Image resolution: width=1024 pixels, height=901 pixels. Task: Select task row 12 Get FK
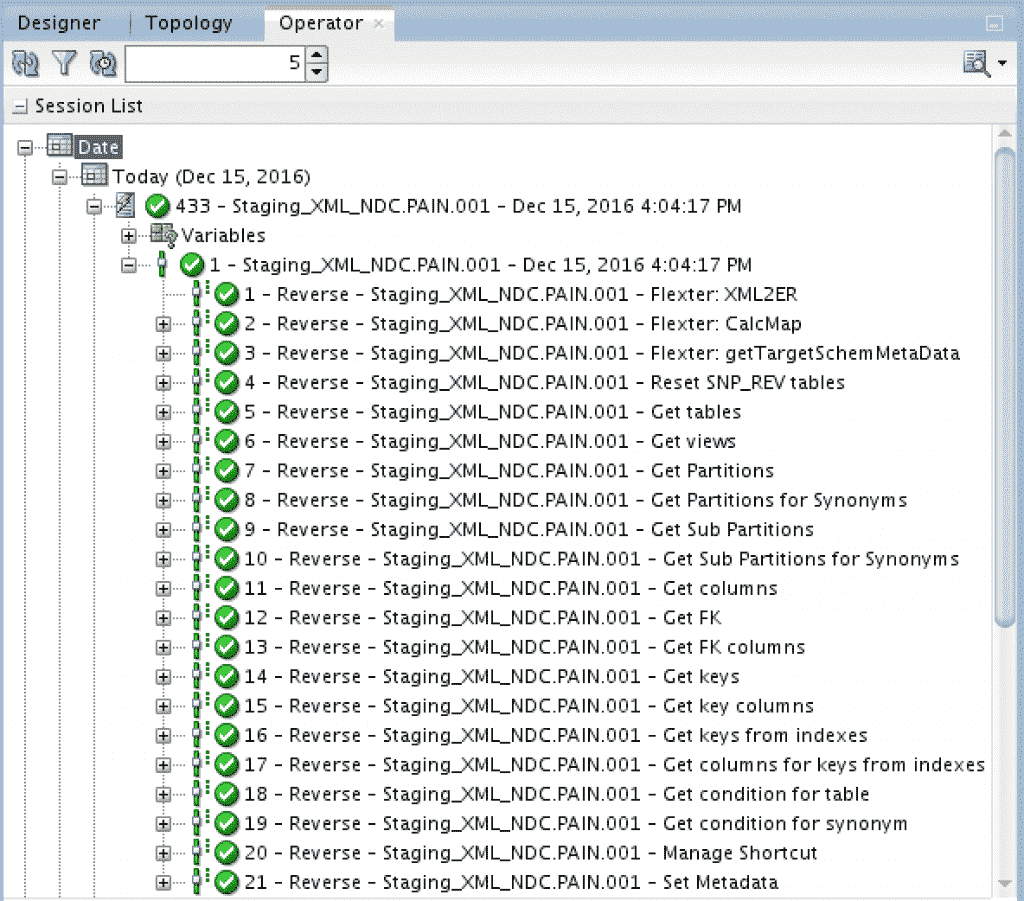pyautogui.click(x=483, y=618)
